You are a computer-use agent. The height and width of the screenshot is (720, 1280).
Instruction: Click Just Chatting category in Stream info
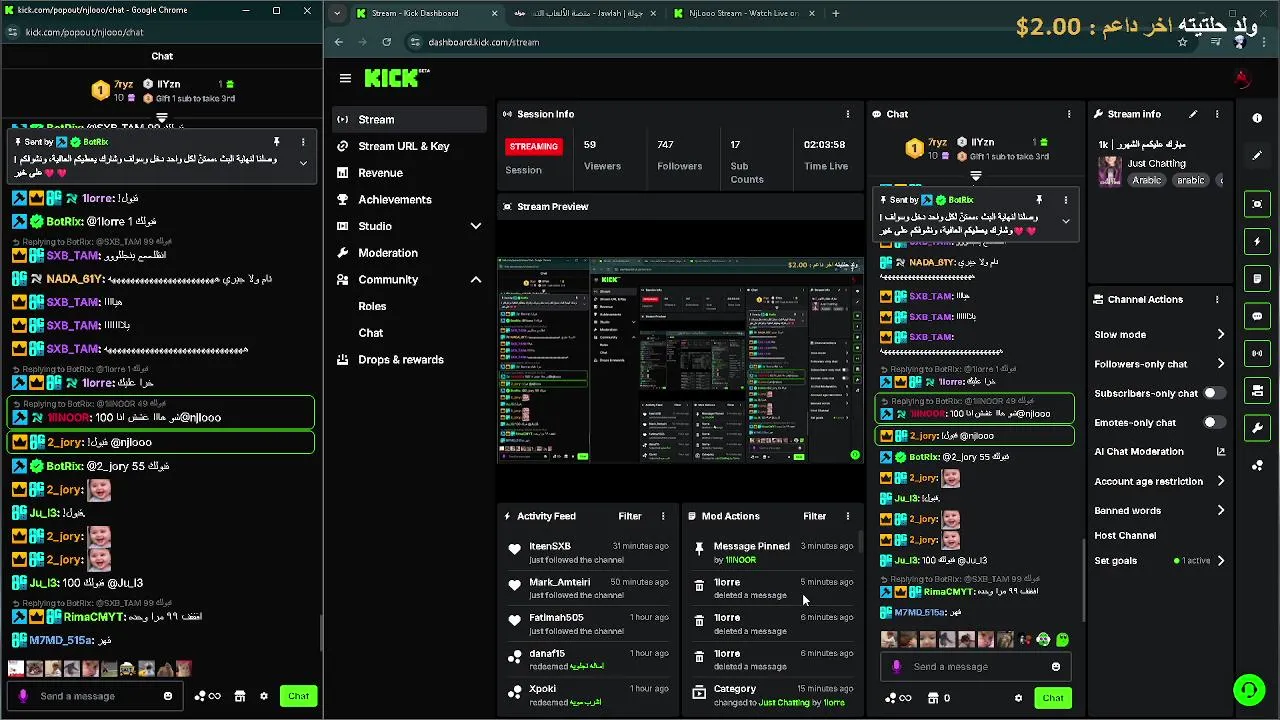coord(1157,163)
